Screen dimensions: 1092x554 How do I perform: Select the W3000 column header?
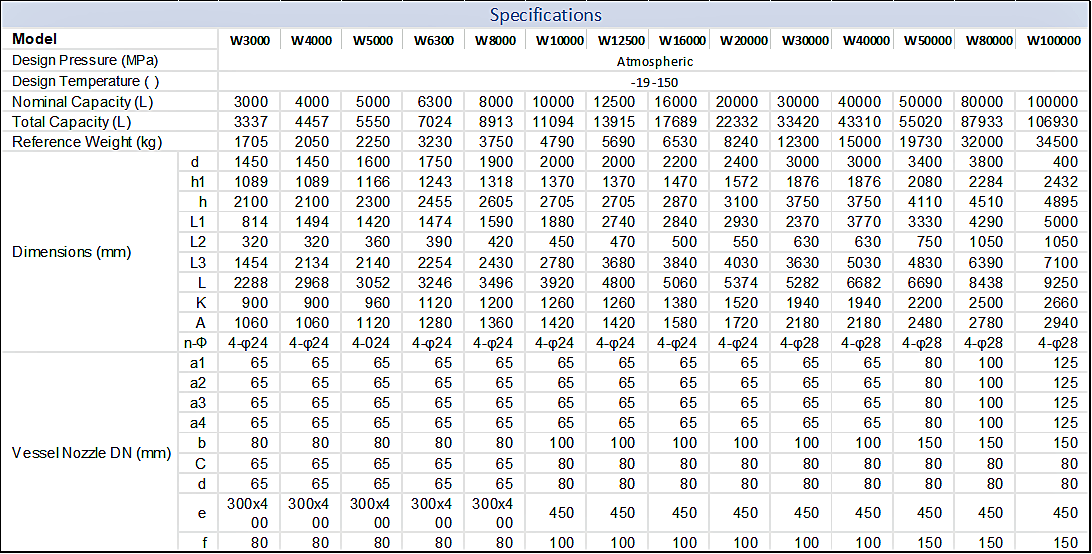(x=250, y=40)
